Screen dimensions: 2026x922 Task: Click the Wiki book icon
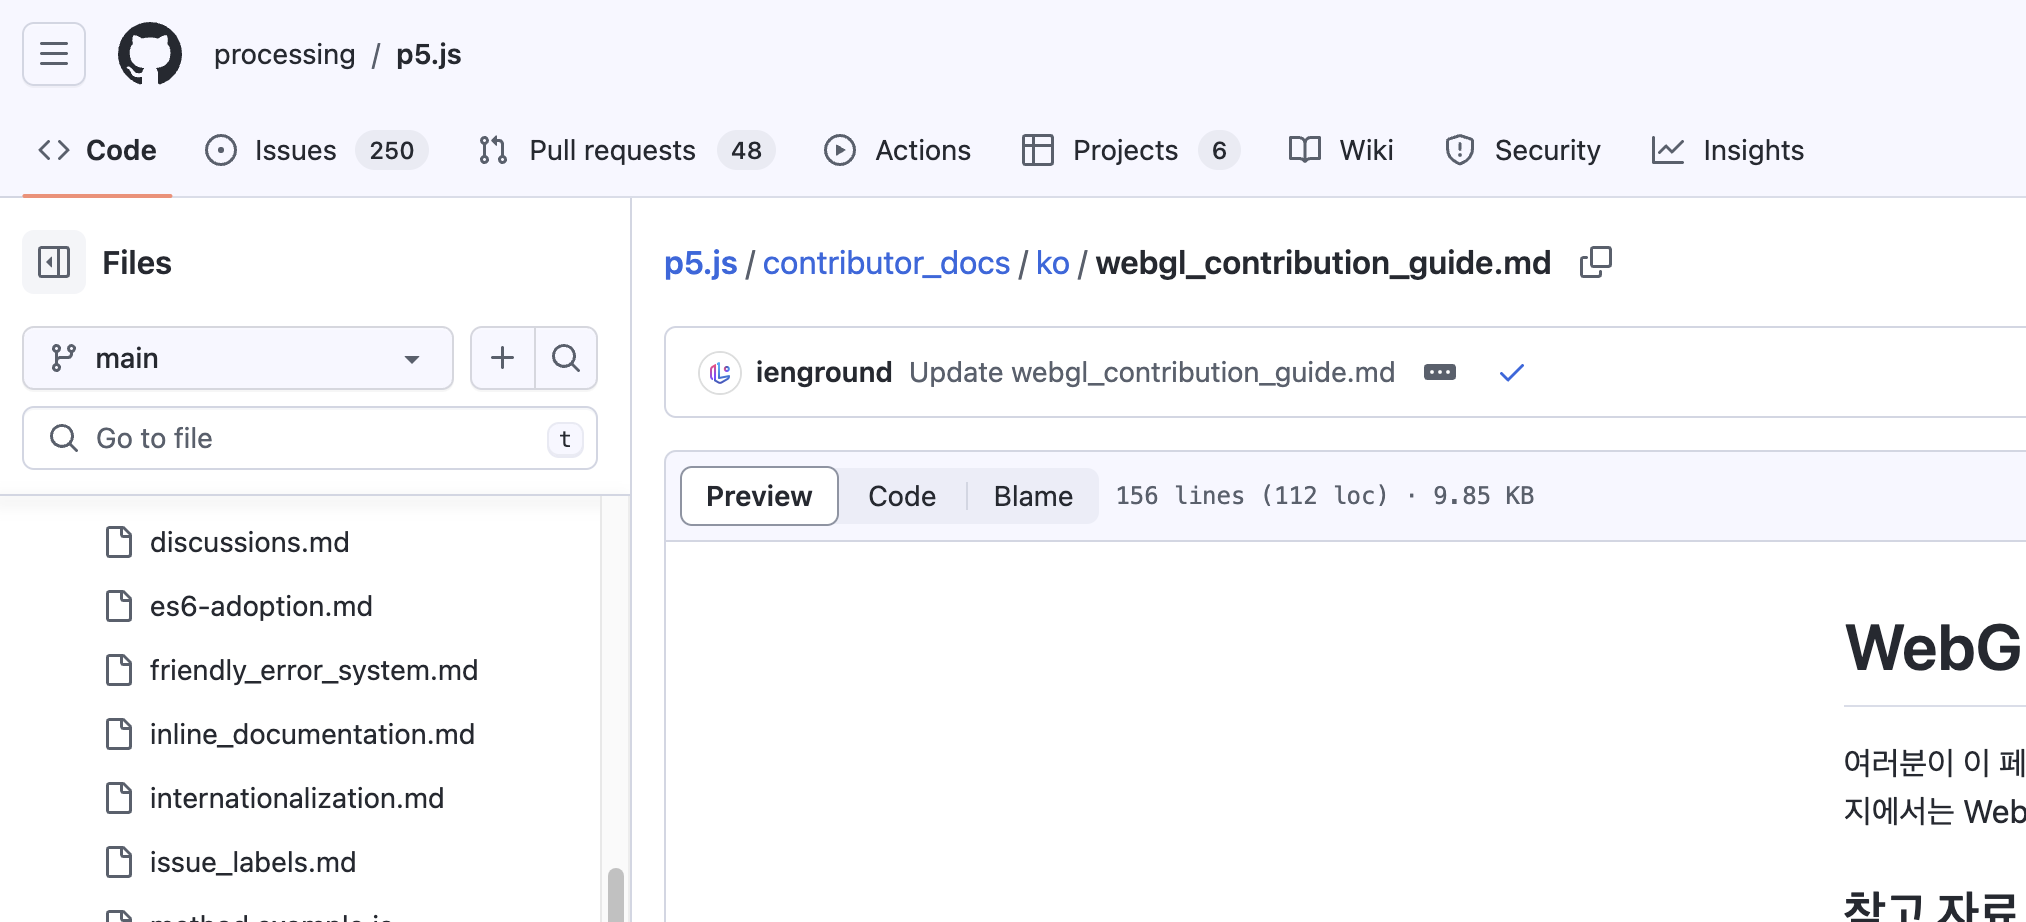point(1305,150)
